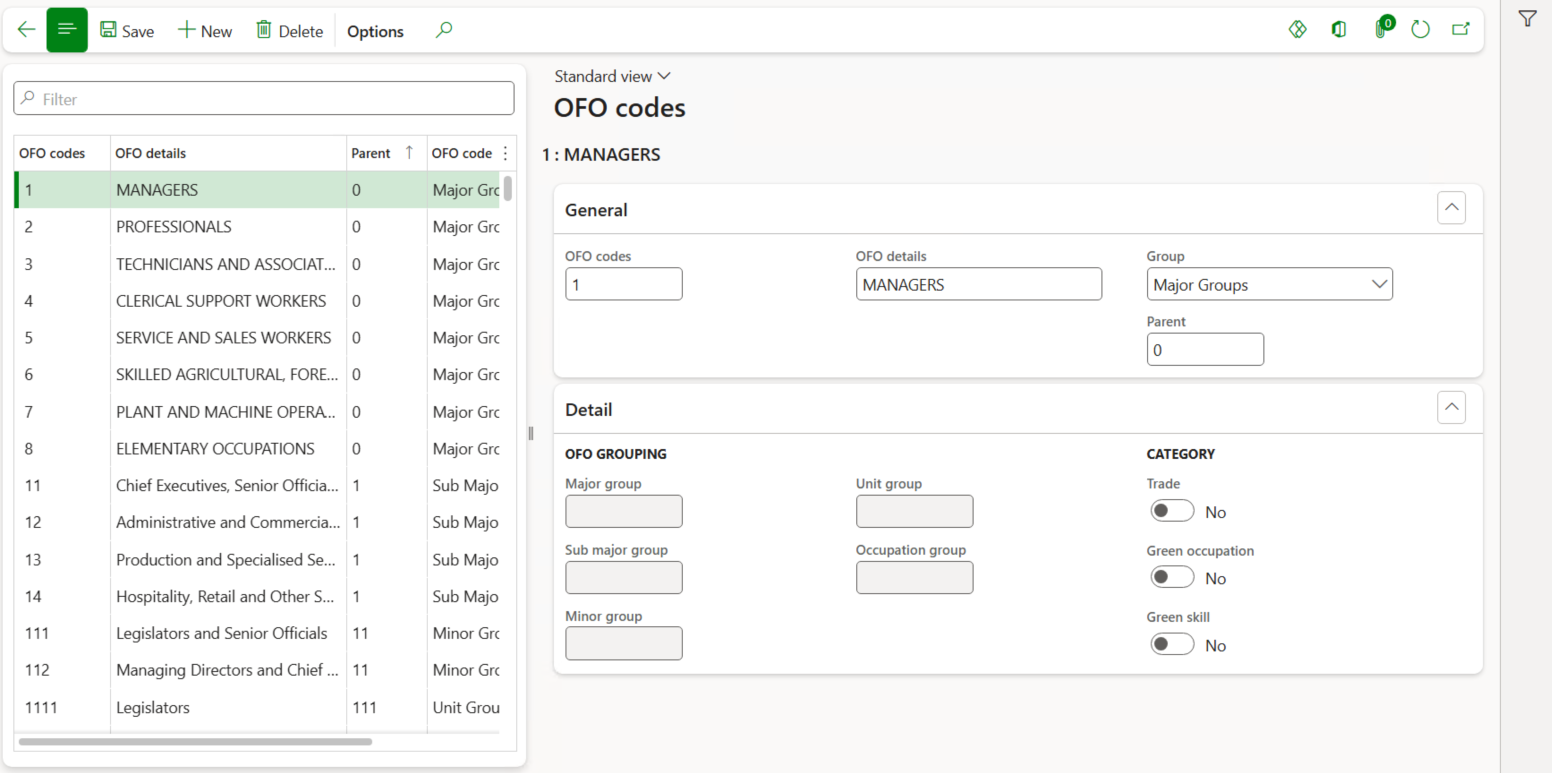
Task: Click the Major group field
Action: pyautogui.click(x=624, y=511)
